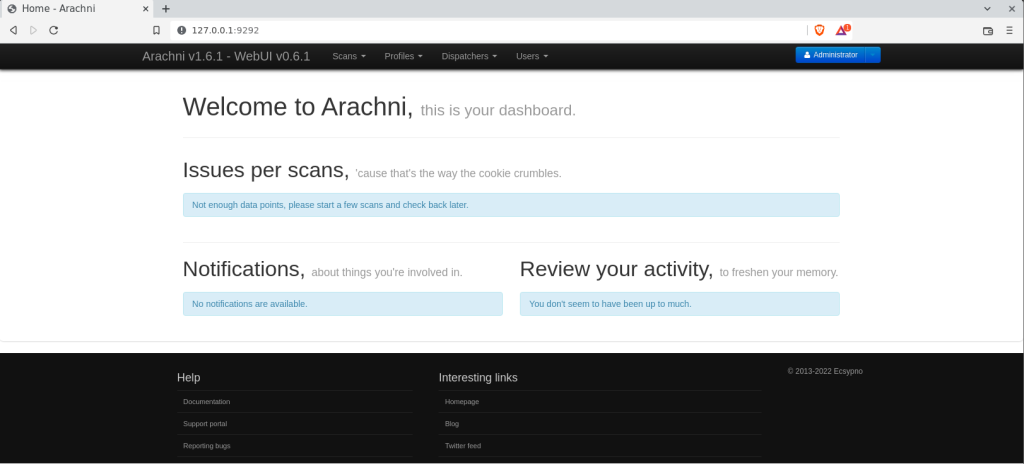Click the 'Not enough data points' notice
The width and height of the screenshot is (1024, 464).
click(511, 205)
